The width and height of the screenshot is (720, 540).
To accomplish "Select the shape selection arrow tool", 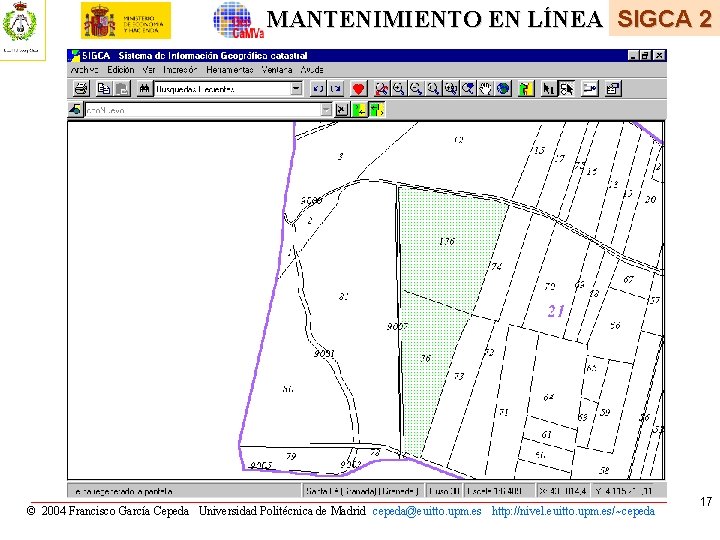I will pos(566,88).
